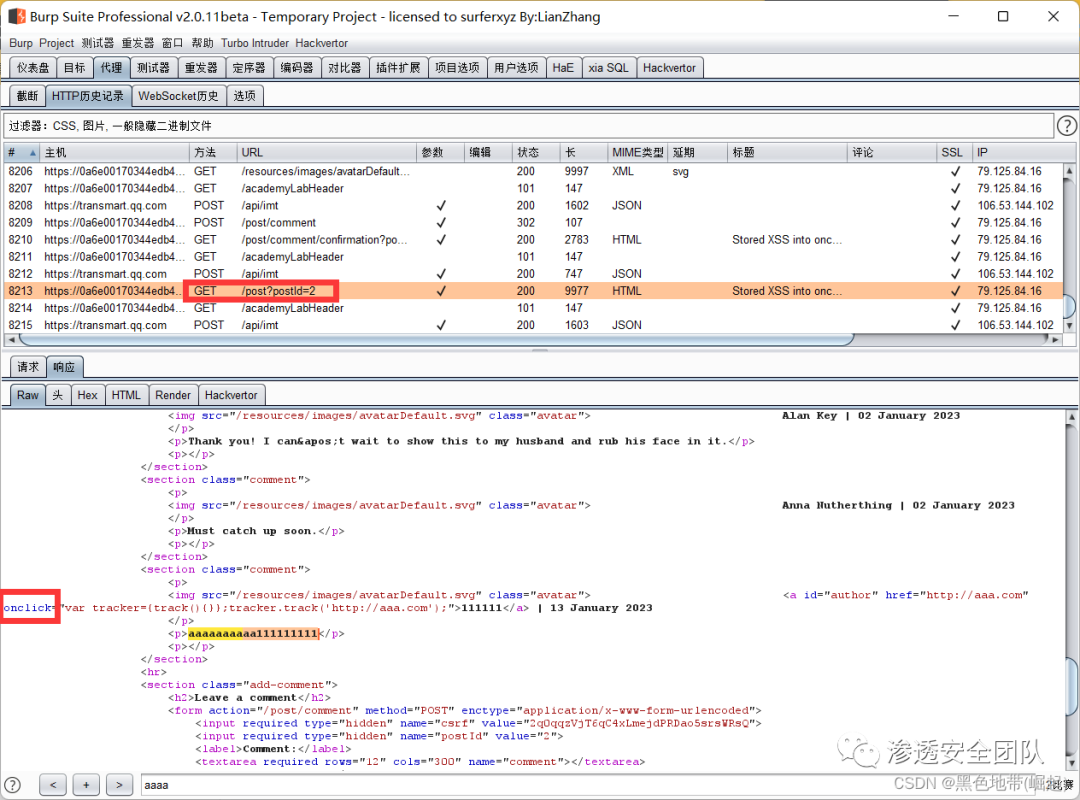Go to next search match button
This screenshot has width=1080, height=800.
(x=119, y=784)
